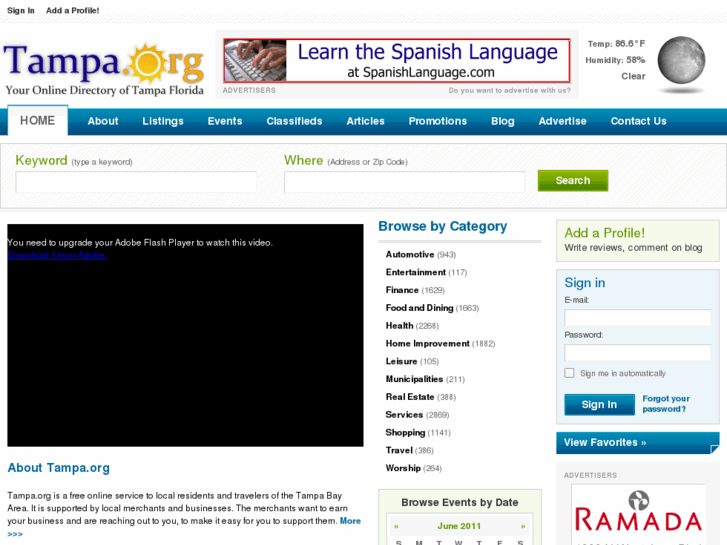The width and height of the screenshot is (727, 545).
Task: Focus the Where address input field
Action: pyautogui.click(x=404, y=182)
